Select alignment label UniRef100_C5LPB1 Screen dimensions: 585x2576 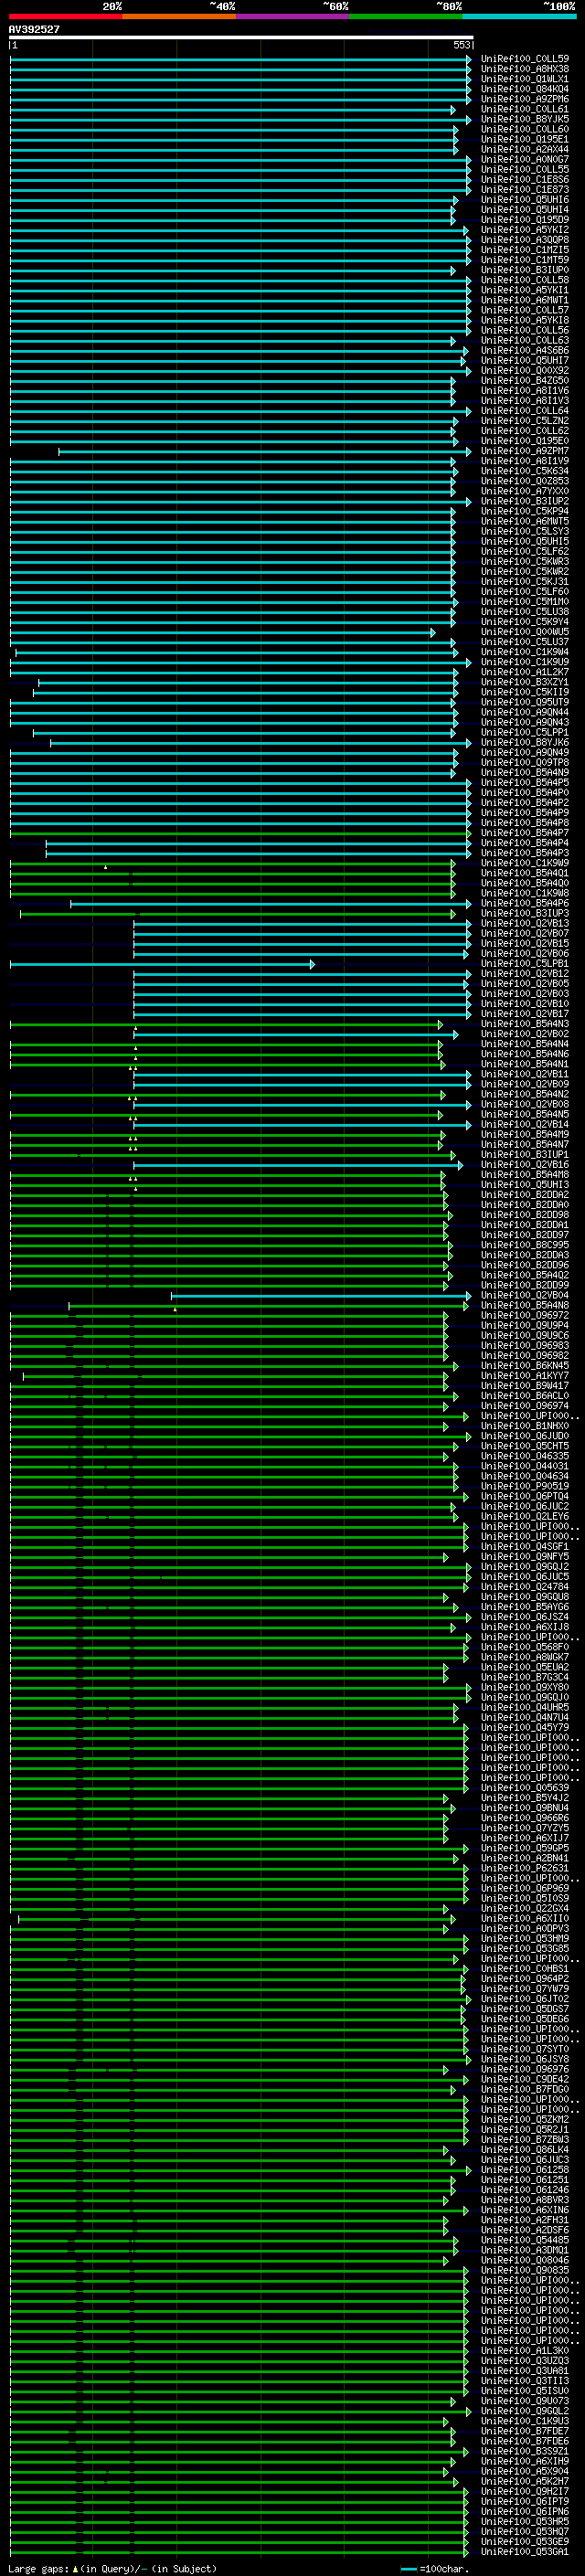pyautogui.click(x=524, y=964)
